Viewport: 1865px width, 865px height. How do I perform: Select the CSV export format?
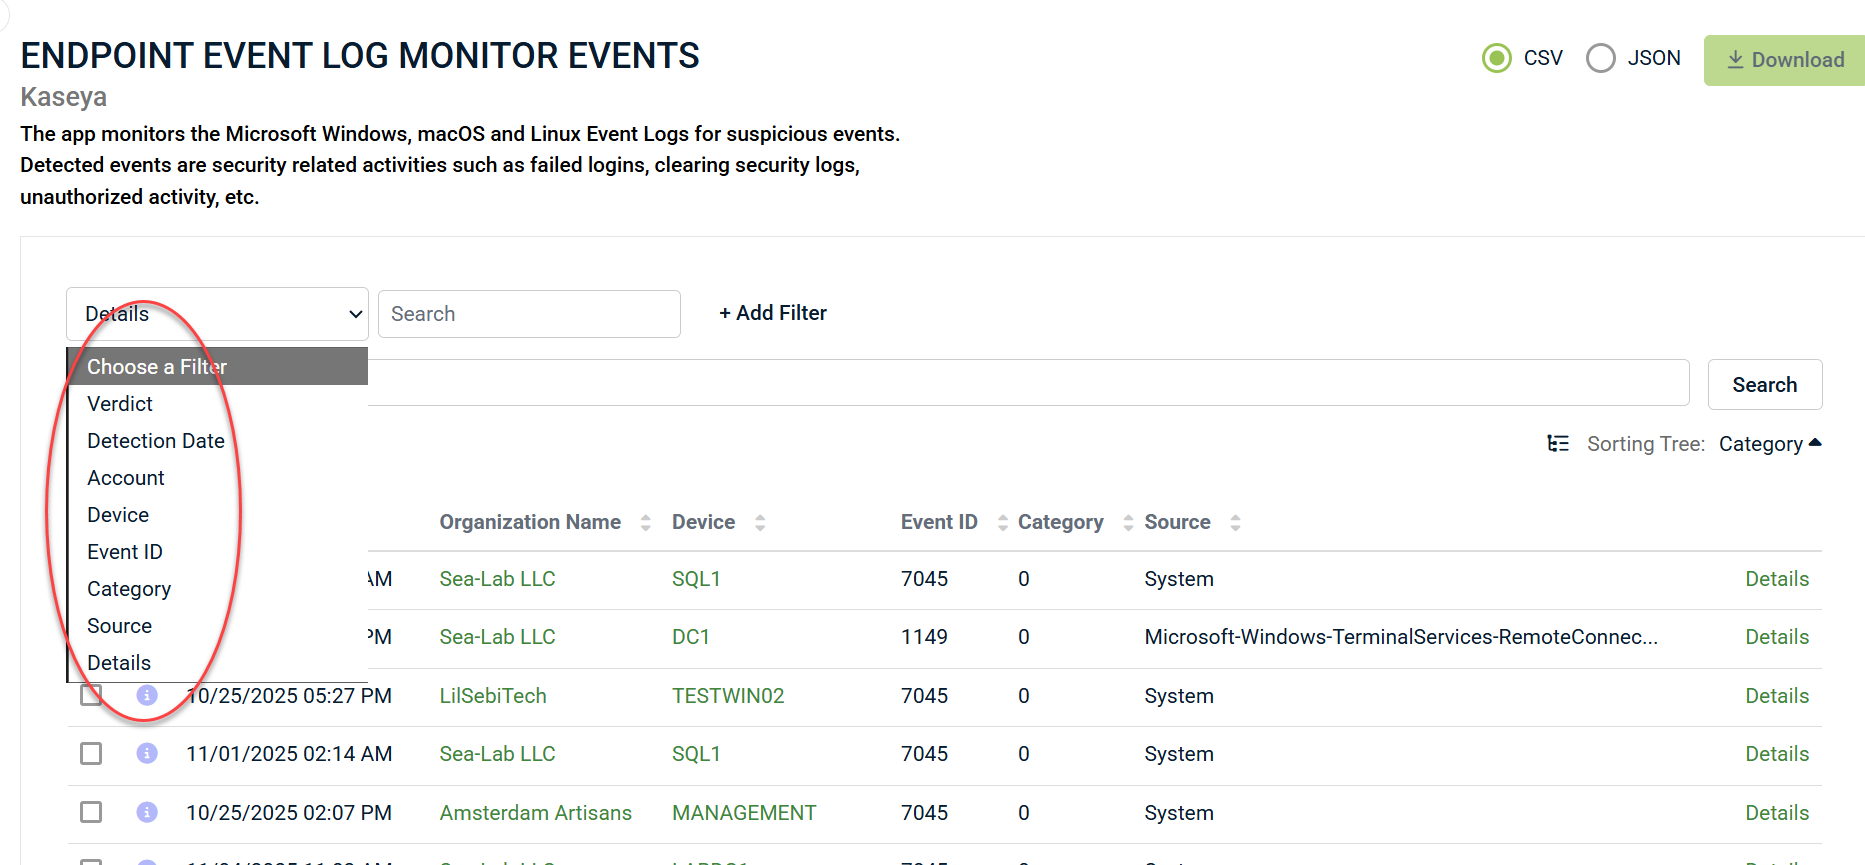[1497, 59]
